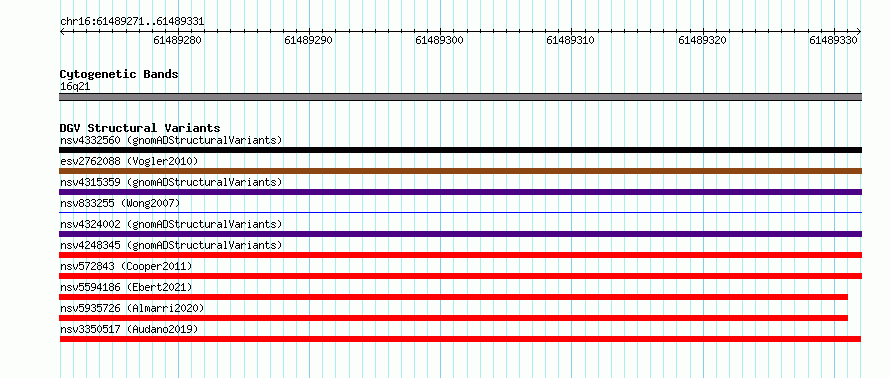Click the red bar for nsv5935726
Screen dimensions: 890x378
tap(454, 318)
